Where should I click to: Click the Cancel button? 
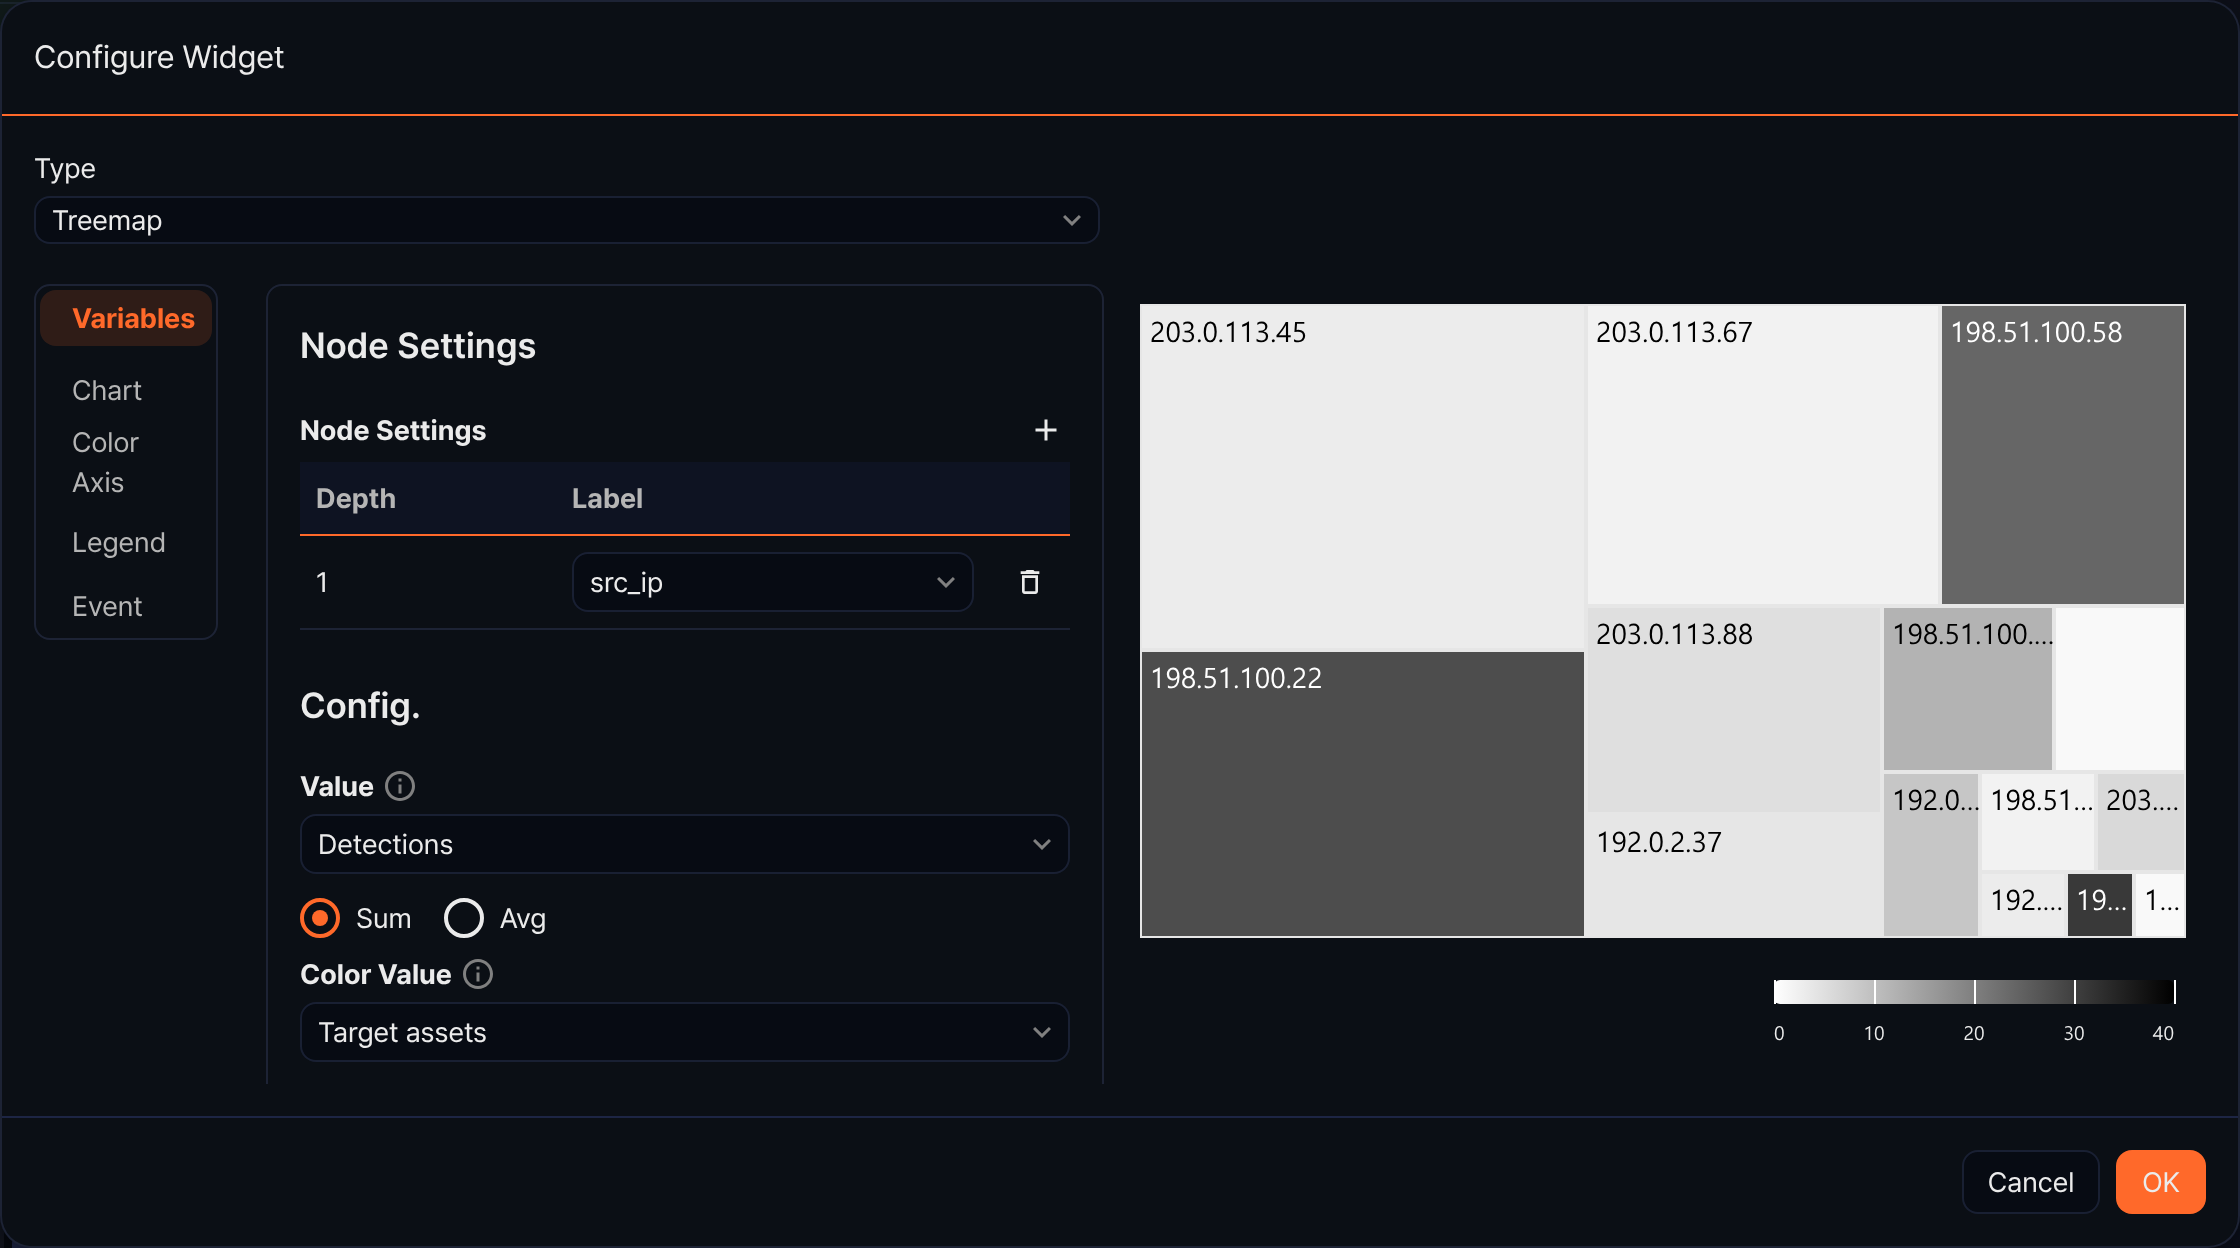pyautogui.click(x=2030, y=1182)
